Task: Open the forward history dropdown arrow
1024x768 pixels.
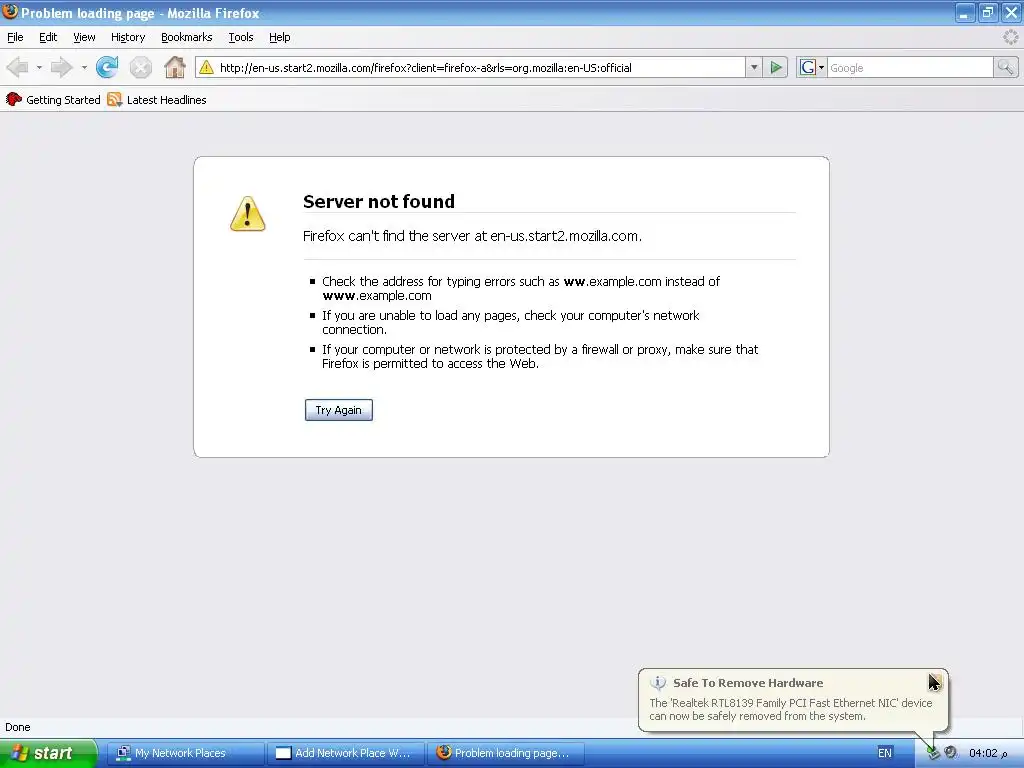Action: point(84,67)
